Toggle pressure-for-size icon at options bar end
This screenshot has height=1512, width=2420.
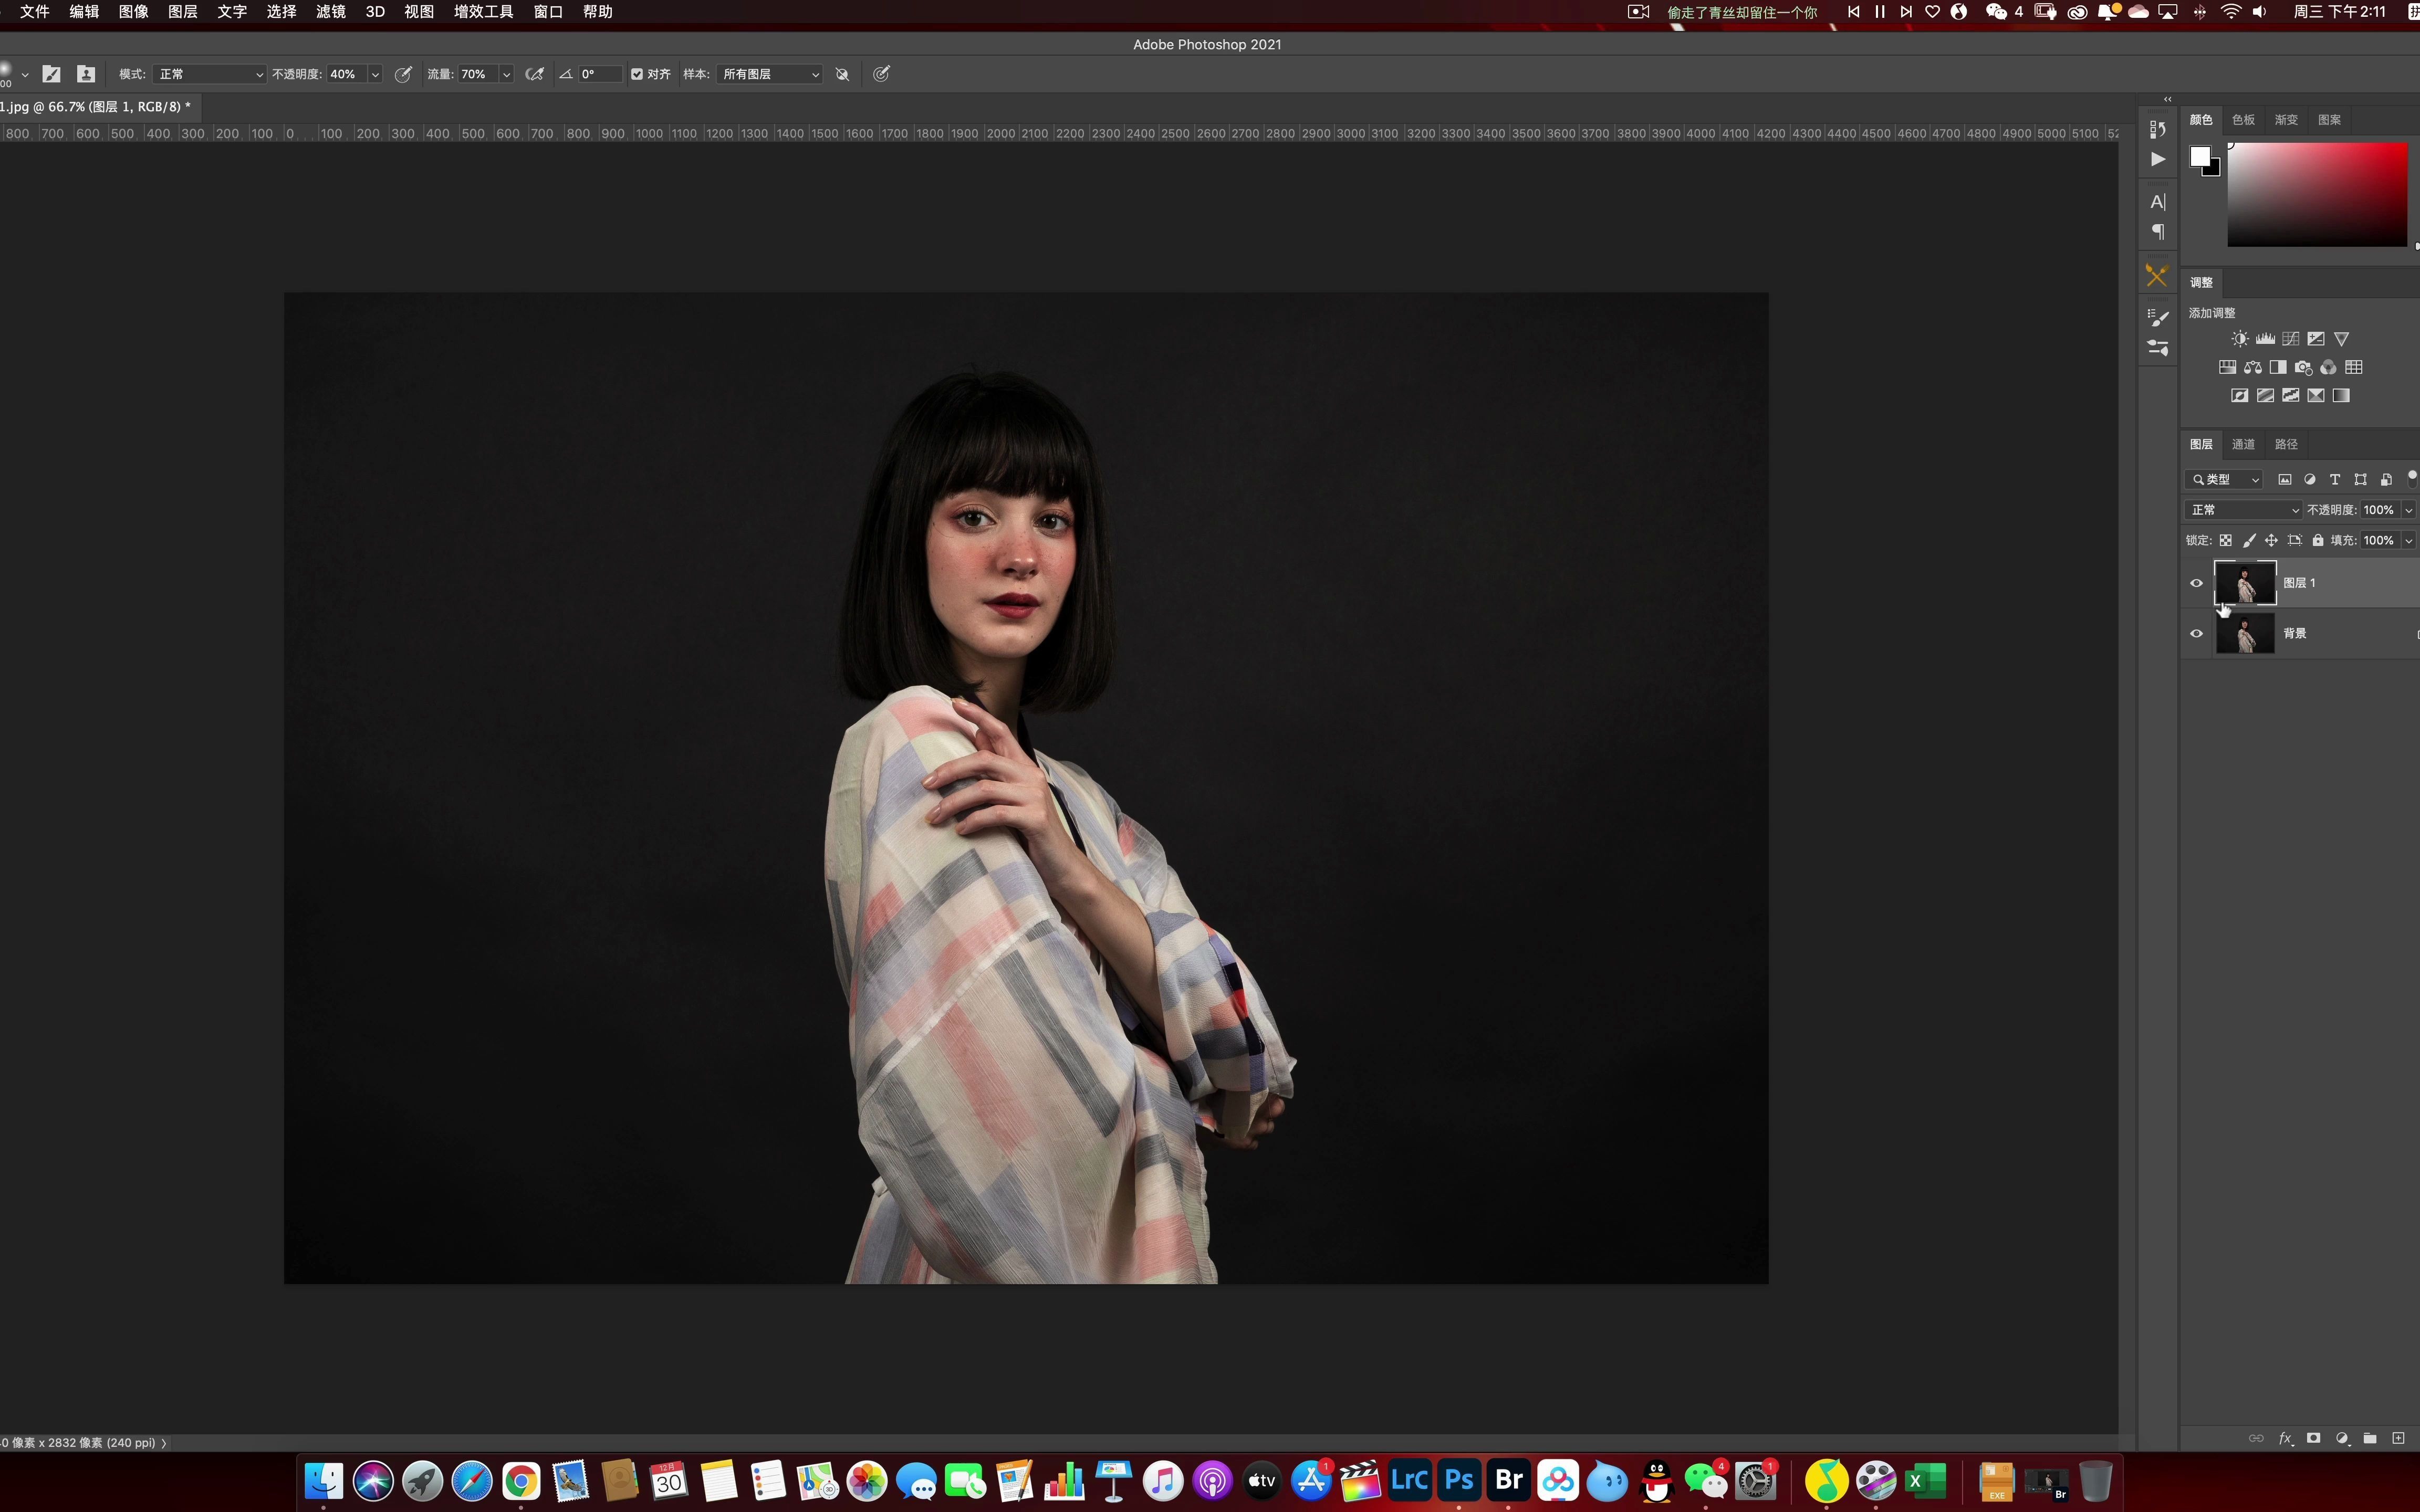pyautogui.click(x=881, y=74)
